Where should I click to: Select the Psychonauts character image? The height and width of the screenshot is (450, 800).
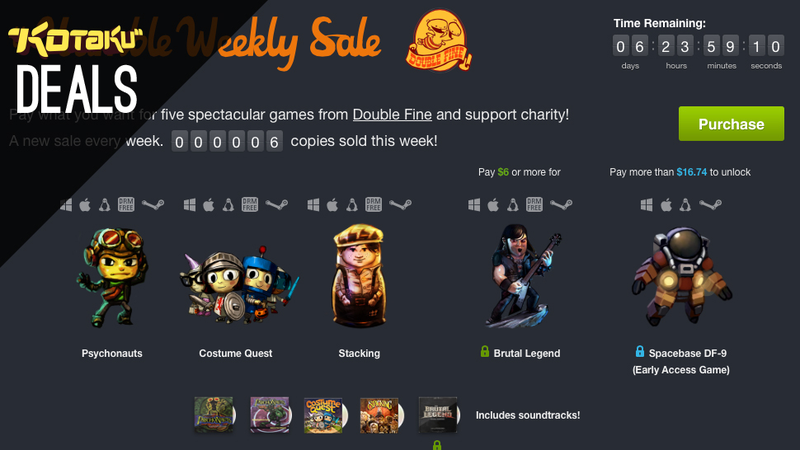pyautogui.click(x=113, y=277)
